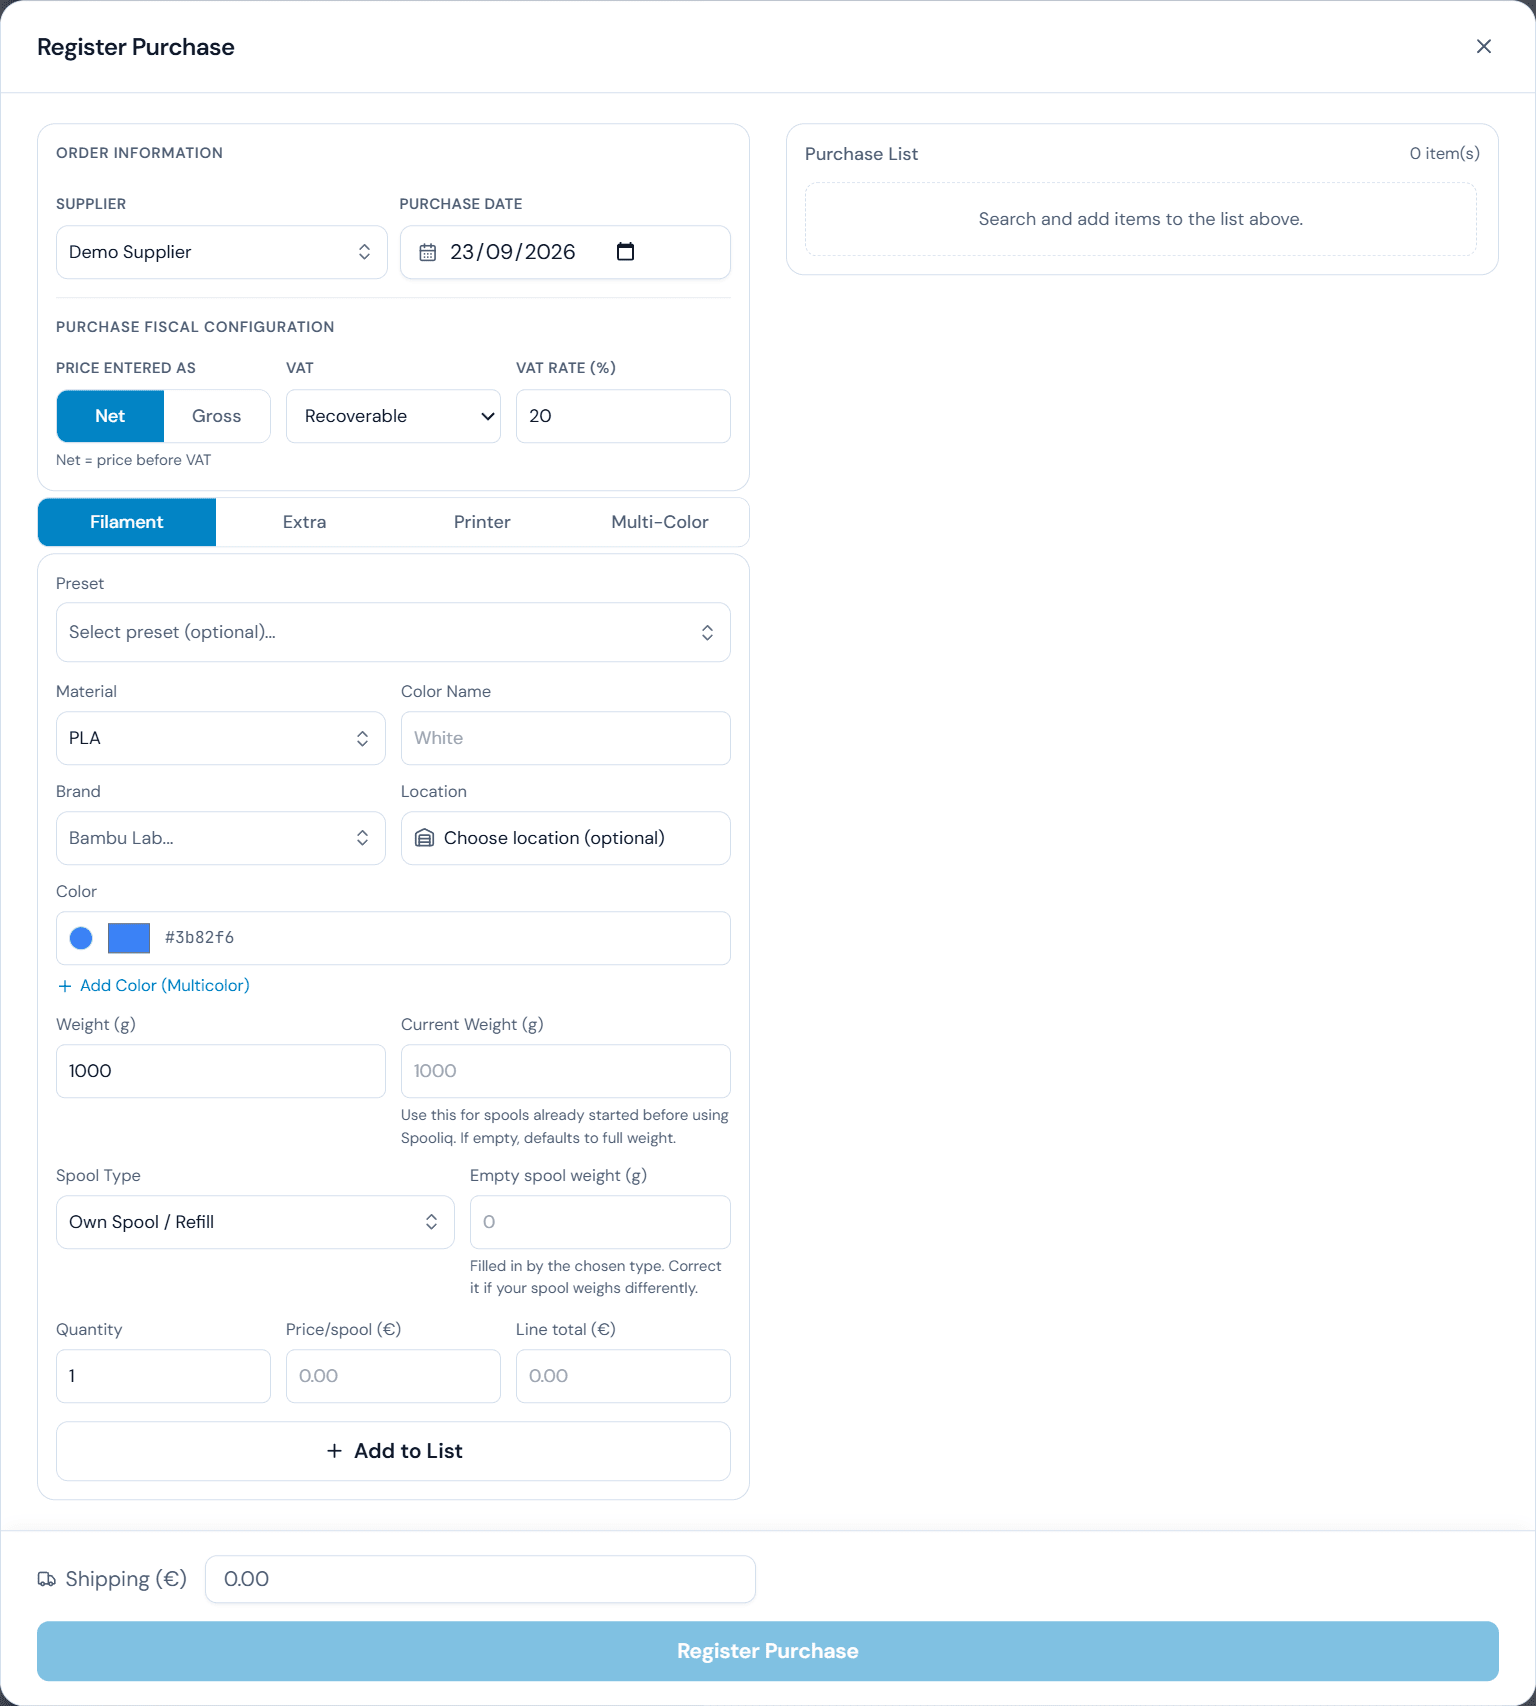The height and width of the screenshot is (1706, 1536).
Task: Click the Line total (€) field
Action: (x=623, y=1376)
